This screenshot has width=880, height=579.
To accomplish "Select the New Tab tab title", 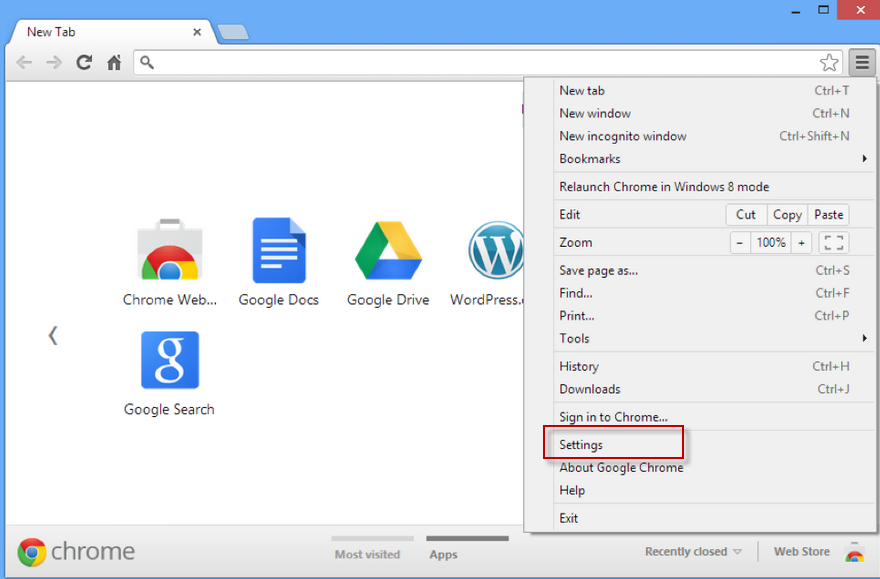I will click(x=51, y=32).
